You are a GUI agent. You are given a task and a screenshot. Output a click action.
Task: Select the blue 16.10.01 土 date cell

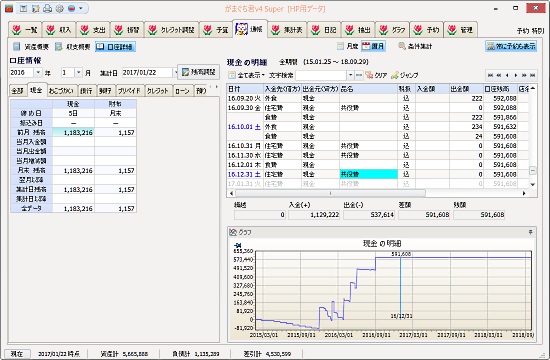(245, 127)
